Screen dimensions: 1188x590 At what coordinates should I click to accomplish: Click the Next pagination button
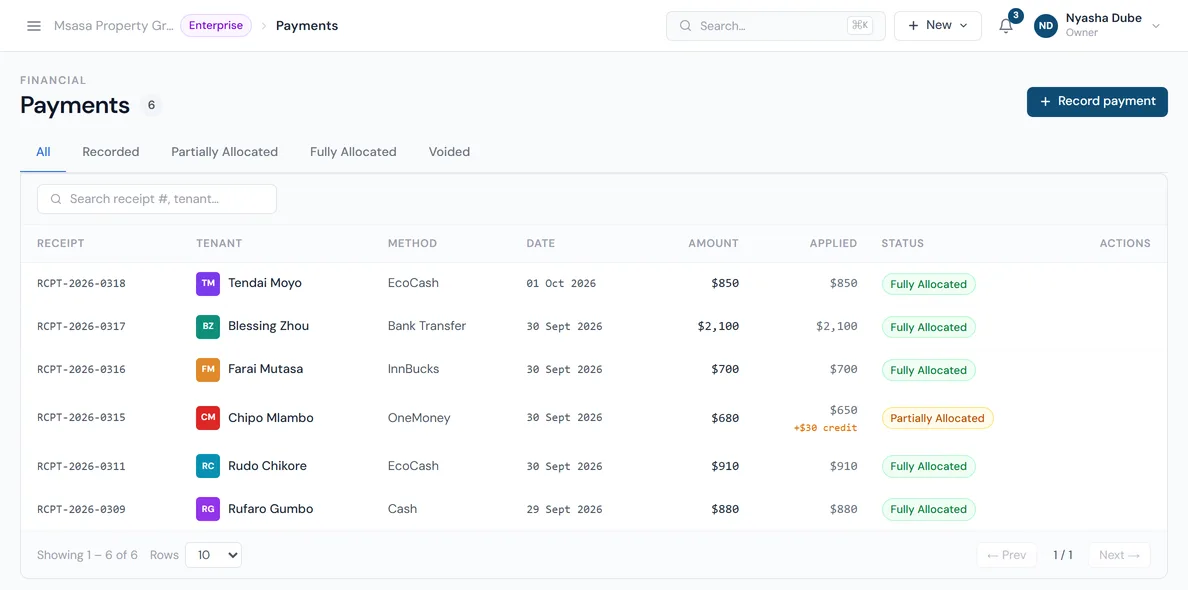tap(1119, 555)
